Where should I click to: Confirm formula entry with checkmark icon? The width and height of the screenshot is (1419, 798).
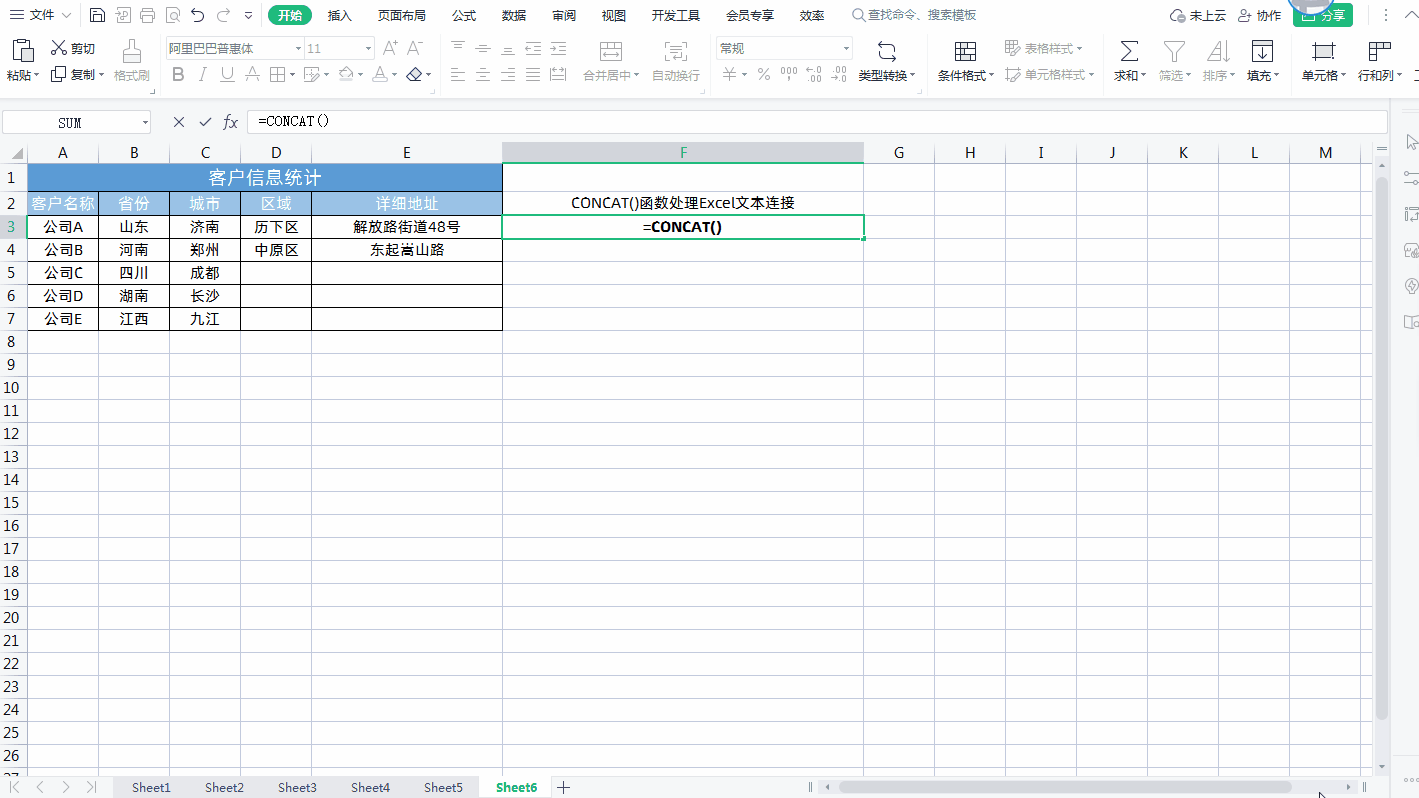(x=205, y=122)
